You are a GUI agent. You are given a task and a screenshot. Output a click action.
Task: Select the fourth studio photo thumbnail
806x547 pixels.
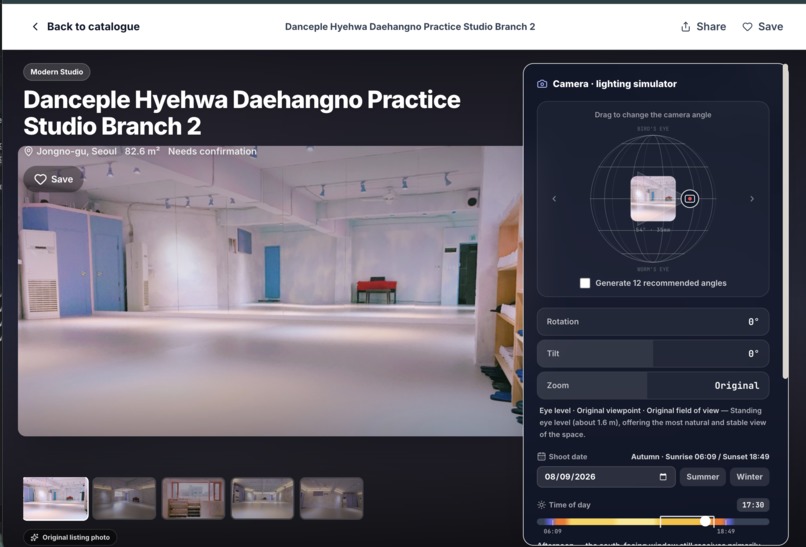(x=262, y=499)
